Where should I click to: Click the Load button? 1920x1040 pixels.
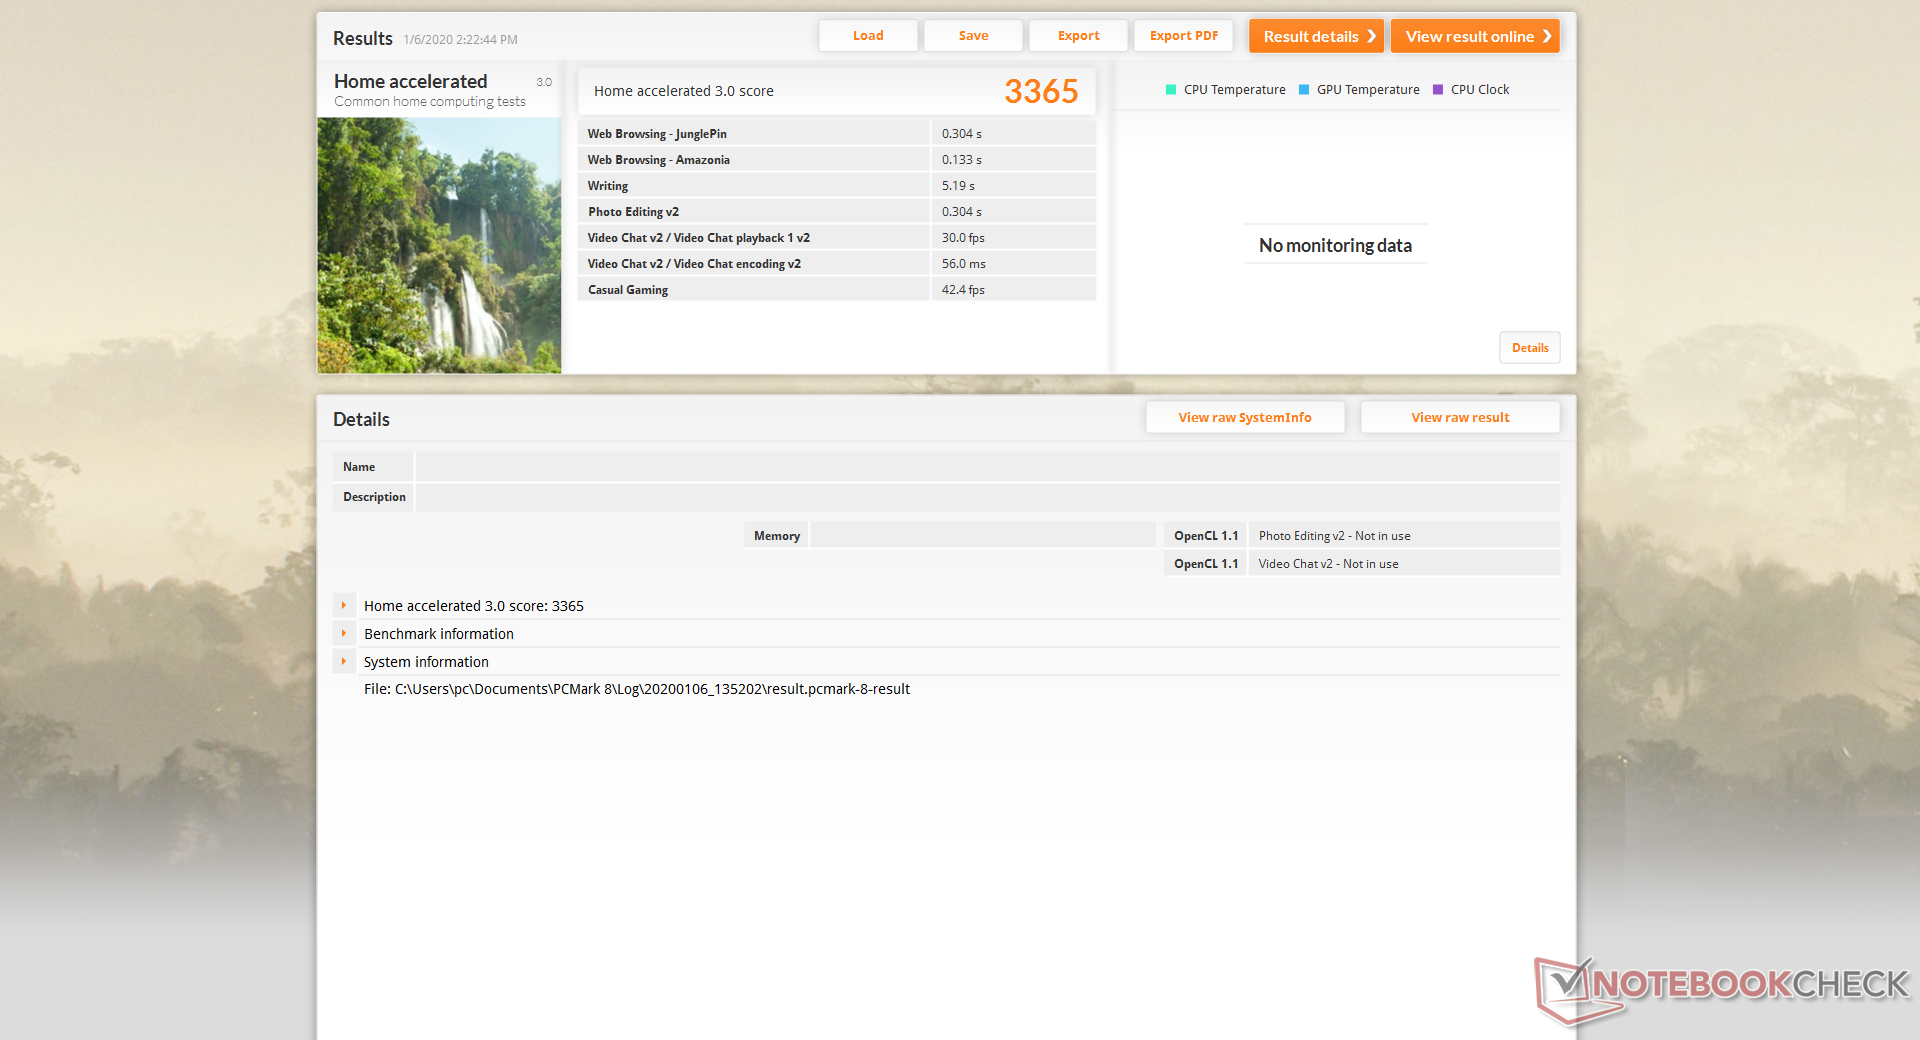coord(868,36)
